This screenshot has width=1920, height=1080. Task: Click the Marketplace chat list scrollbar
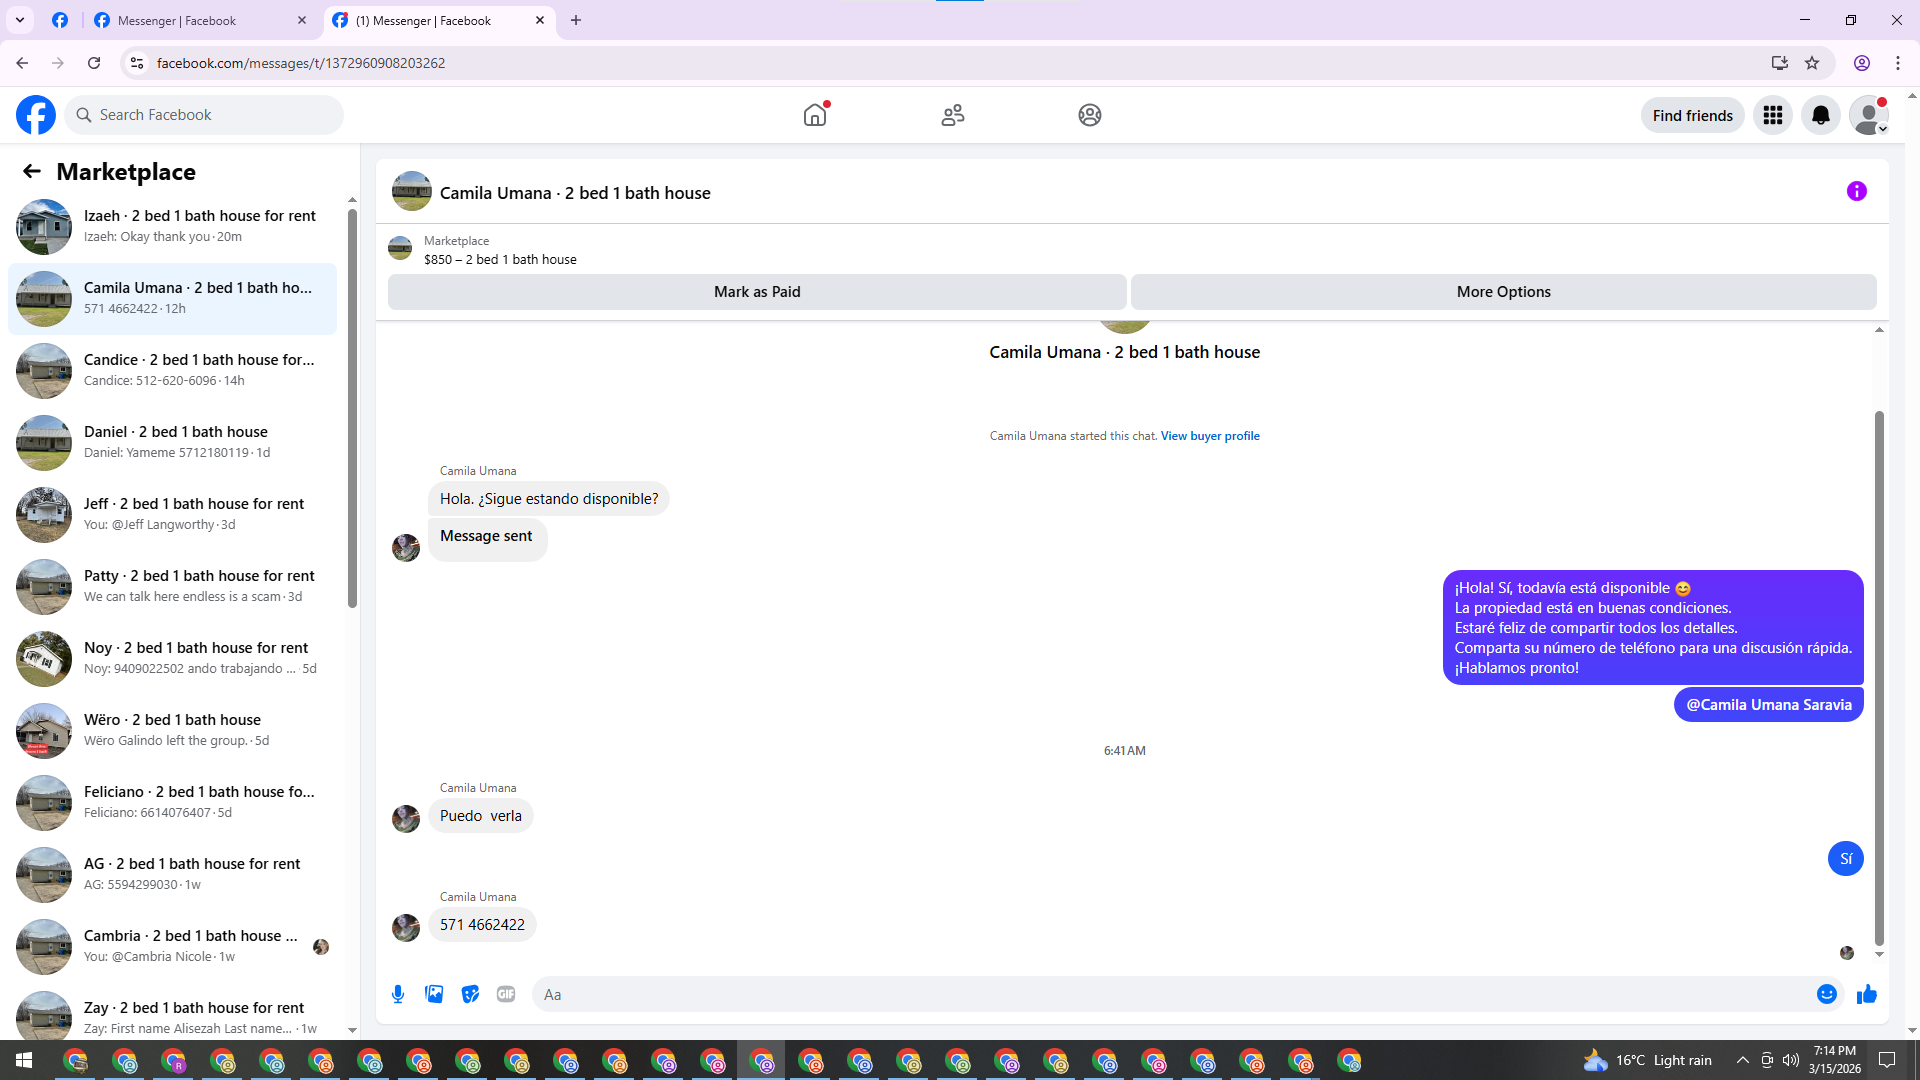[352, 408]
